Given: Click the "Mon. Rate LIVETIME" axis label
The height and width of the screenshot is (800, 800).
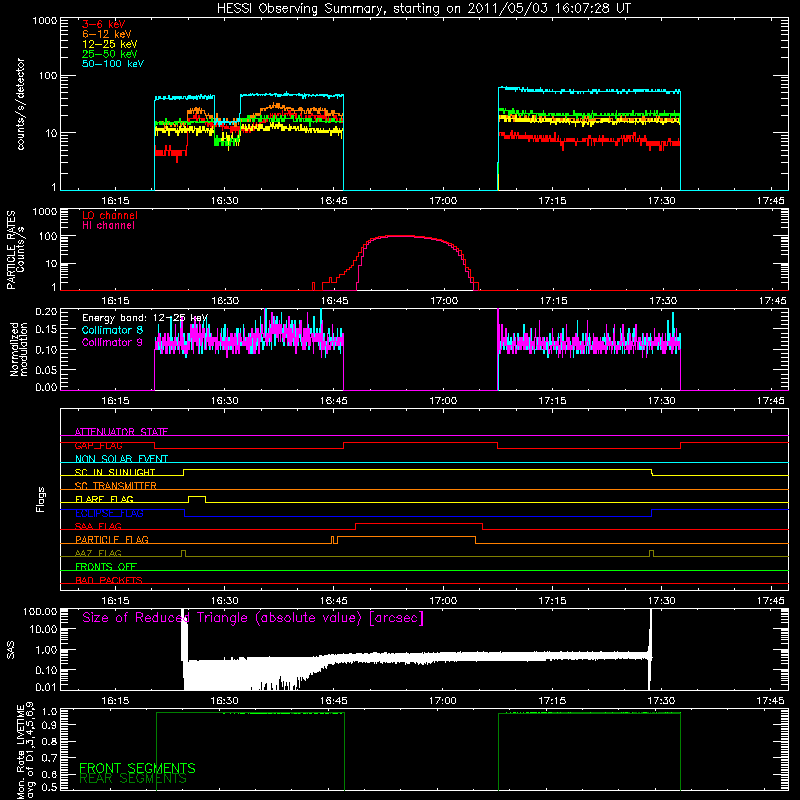Looking at the screenshot, I should pyautogui.click(x=21, y=752).
